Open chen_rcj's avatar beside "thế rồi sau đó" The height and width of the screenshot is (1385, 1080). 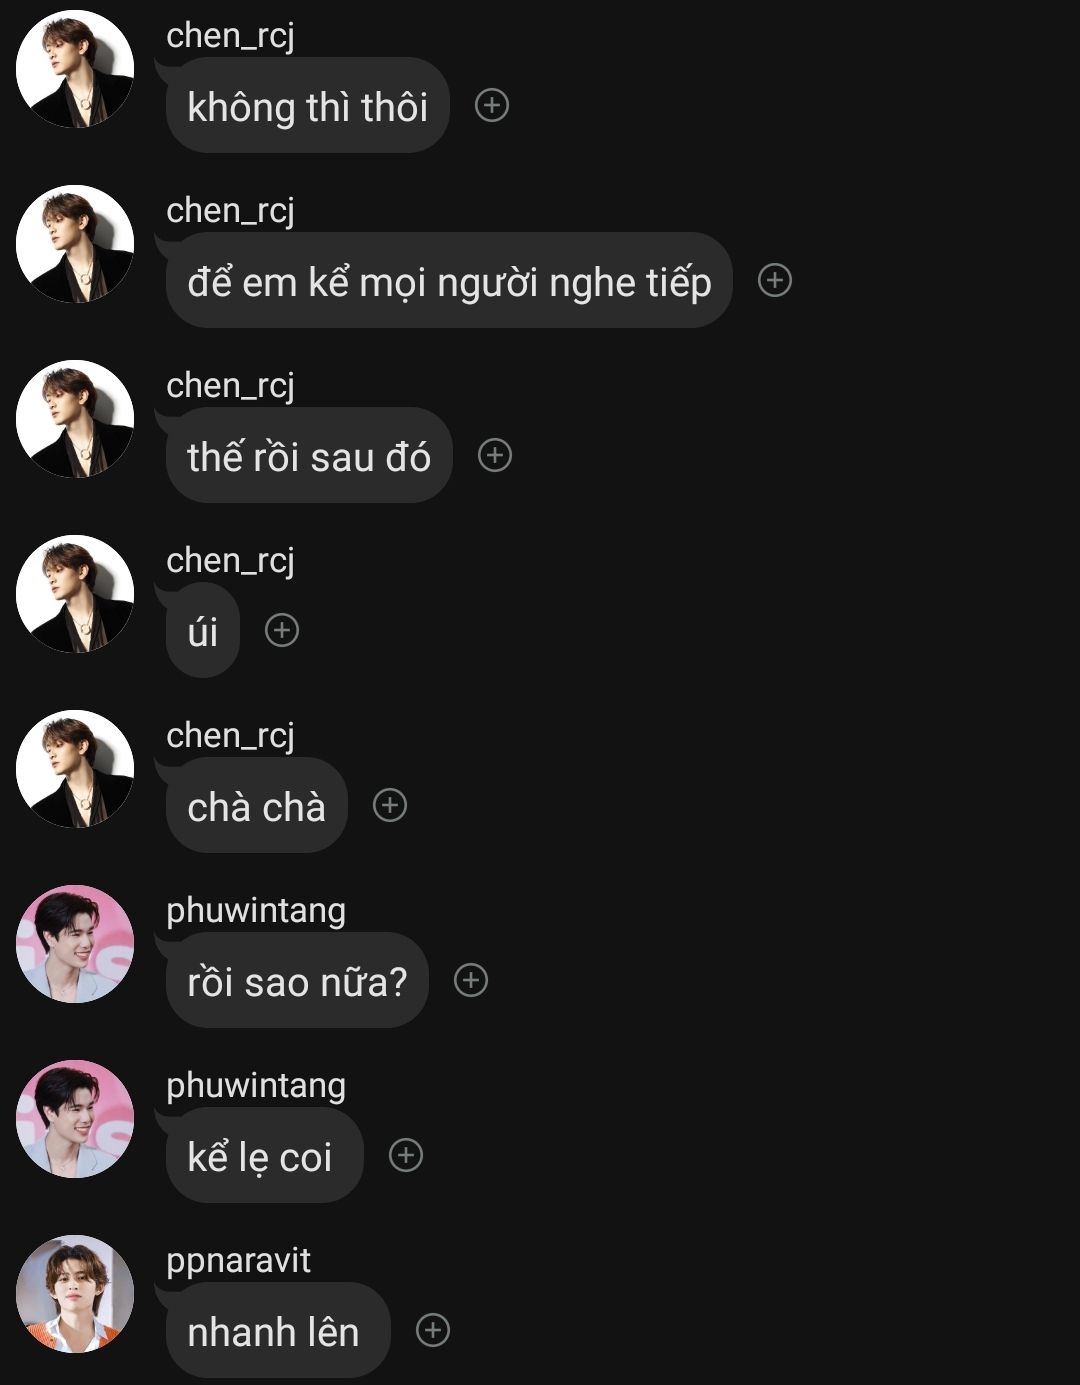[x=75, y=419]
